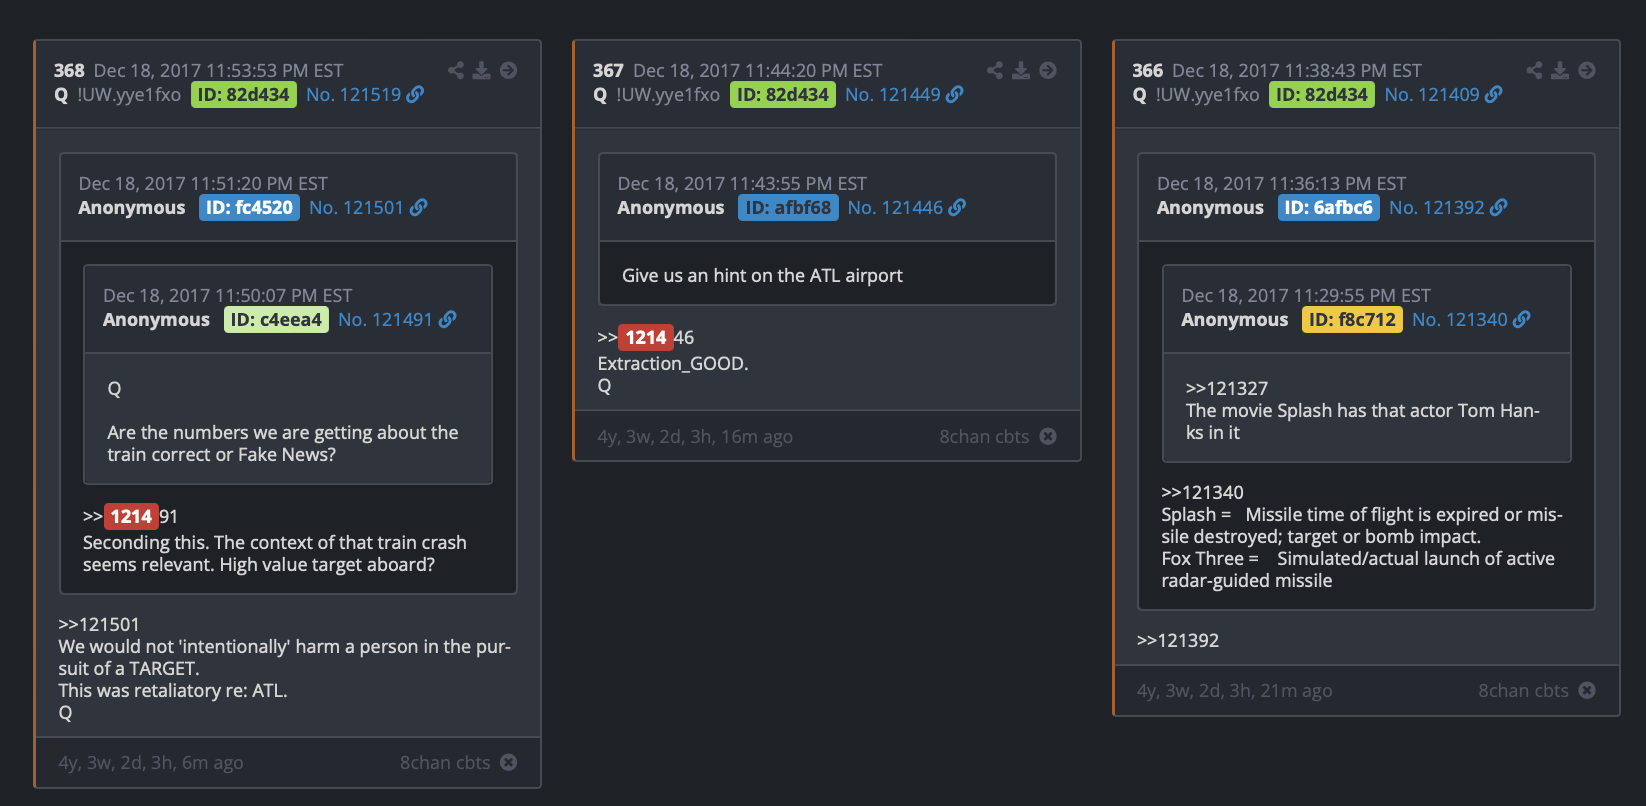Follow the >>121327 reply reference
Viewport: 1646px width, 806px height.
(1227, 388)
